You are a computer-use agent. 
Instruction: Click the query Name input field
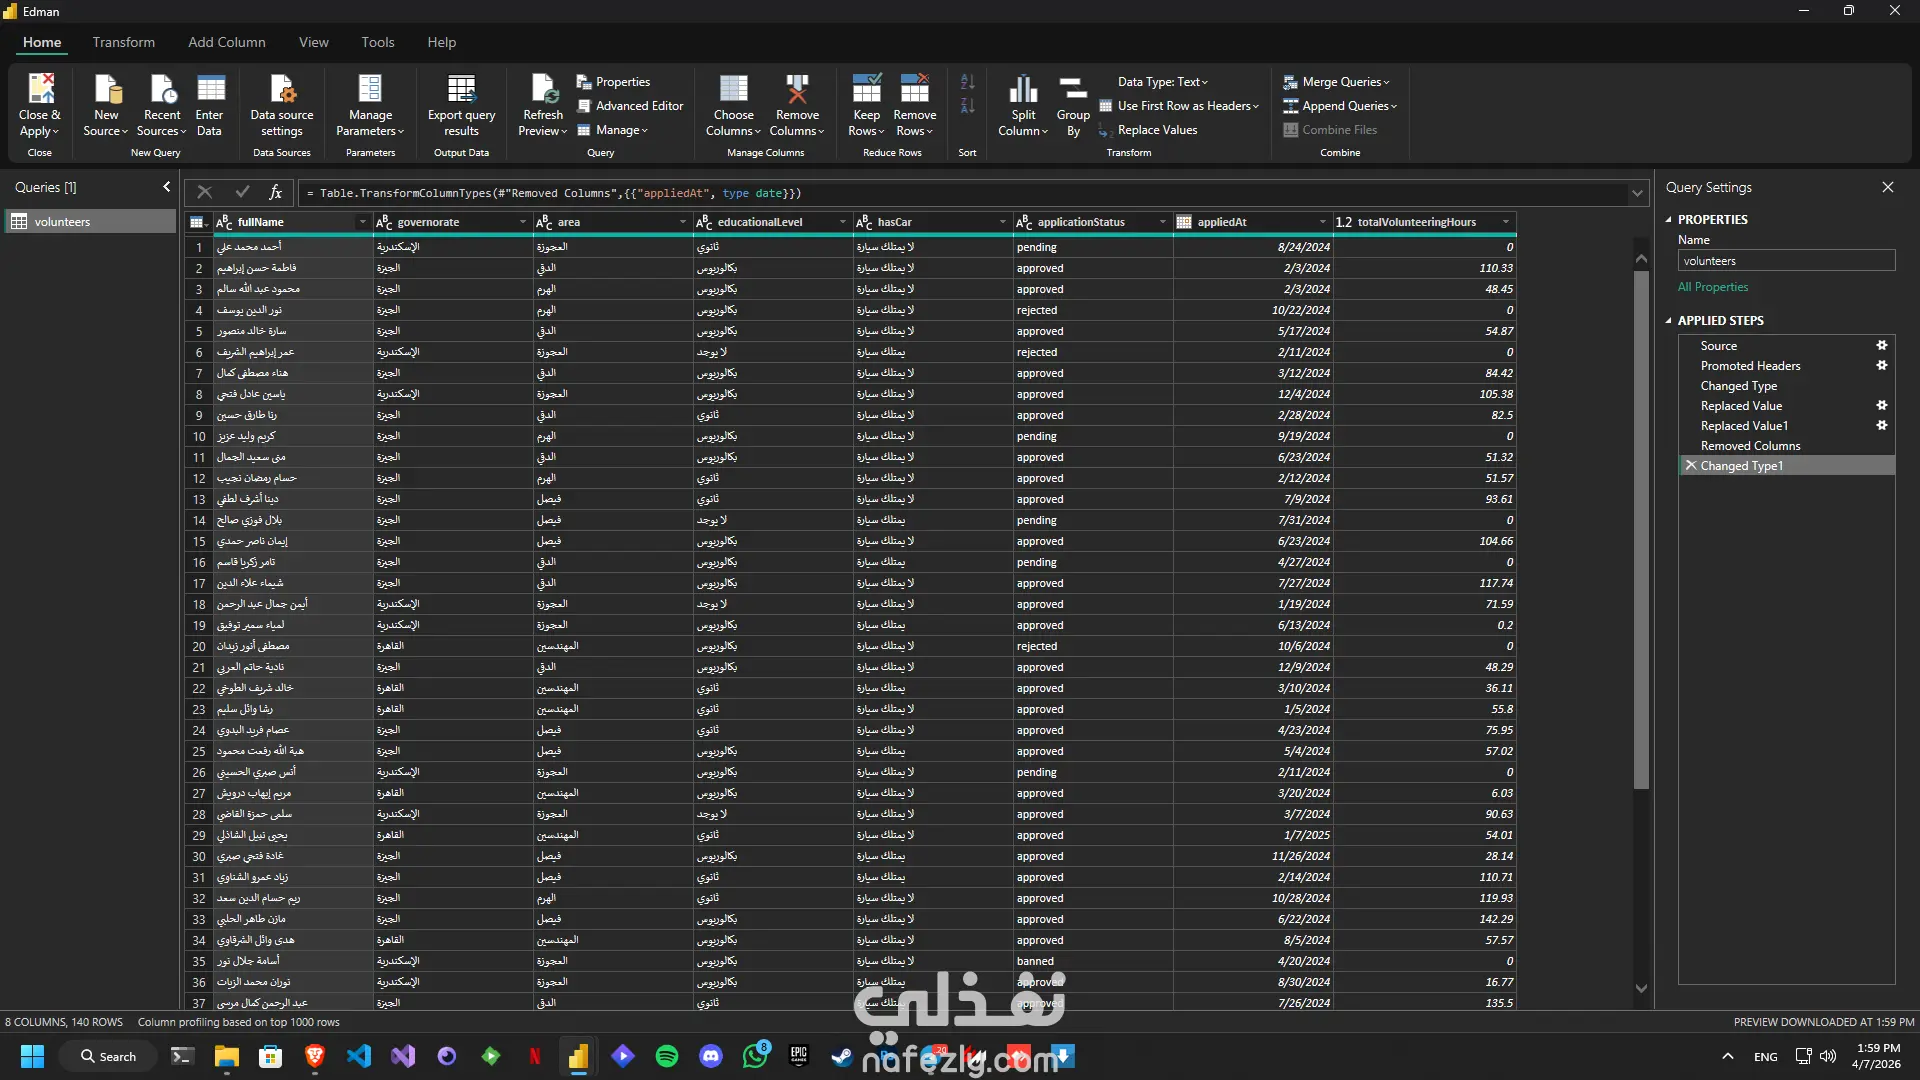pyautogui.click(x=1785, y=261)
